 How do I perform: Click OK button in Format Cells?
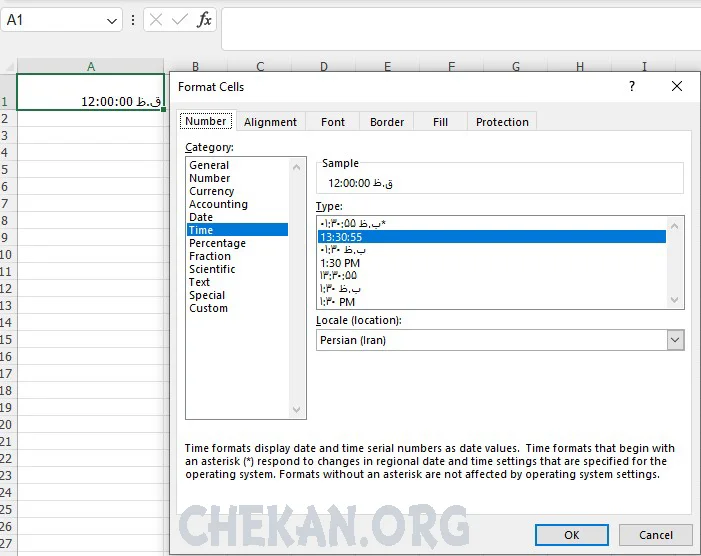(571, 535)
